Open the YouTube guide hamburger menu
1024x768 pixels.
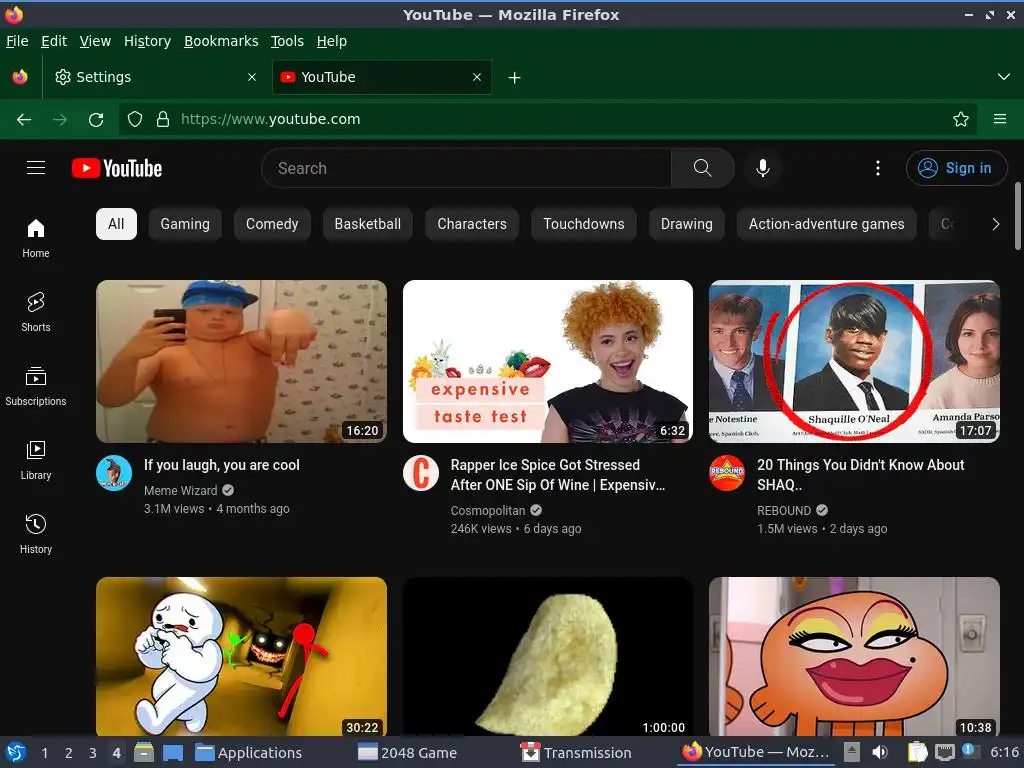pyautogui.click(x=36, y=168)
